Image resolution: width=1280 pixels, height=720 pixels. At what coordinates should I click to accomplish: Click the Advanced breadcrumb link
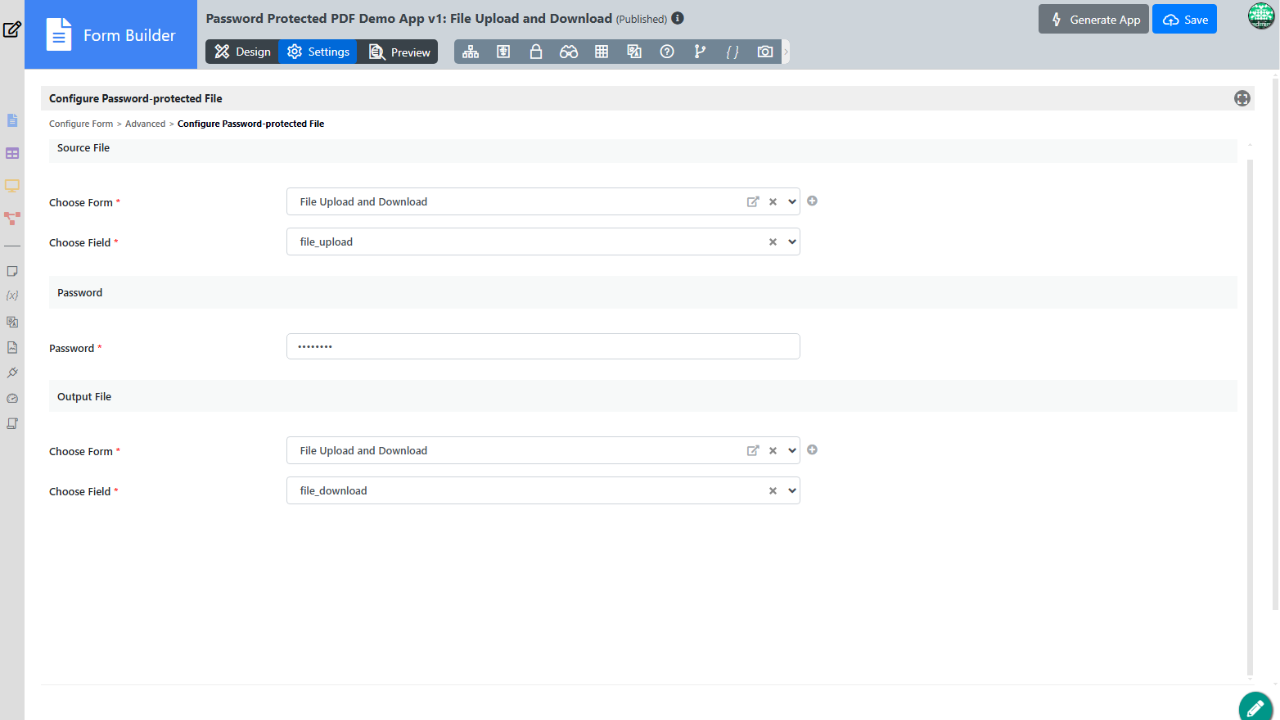coord(145,124)
